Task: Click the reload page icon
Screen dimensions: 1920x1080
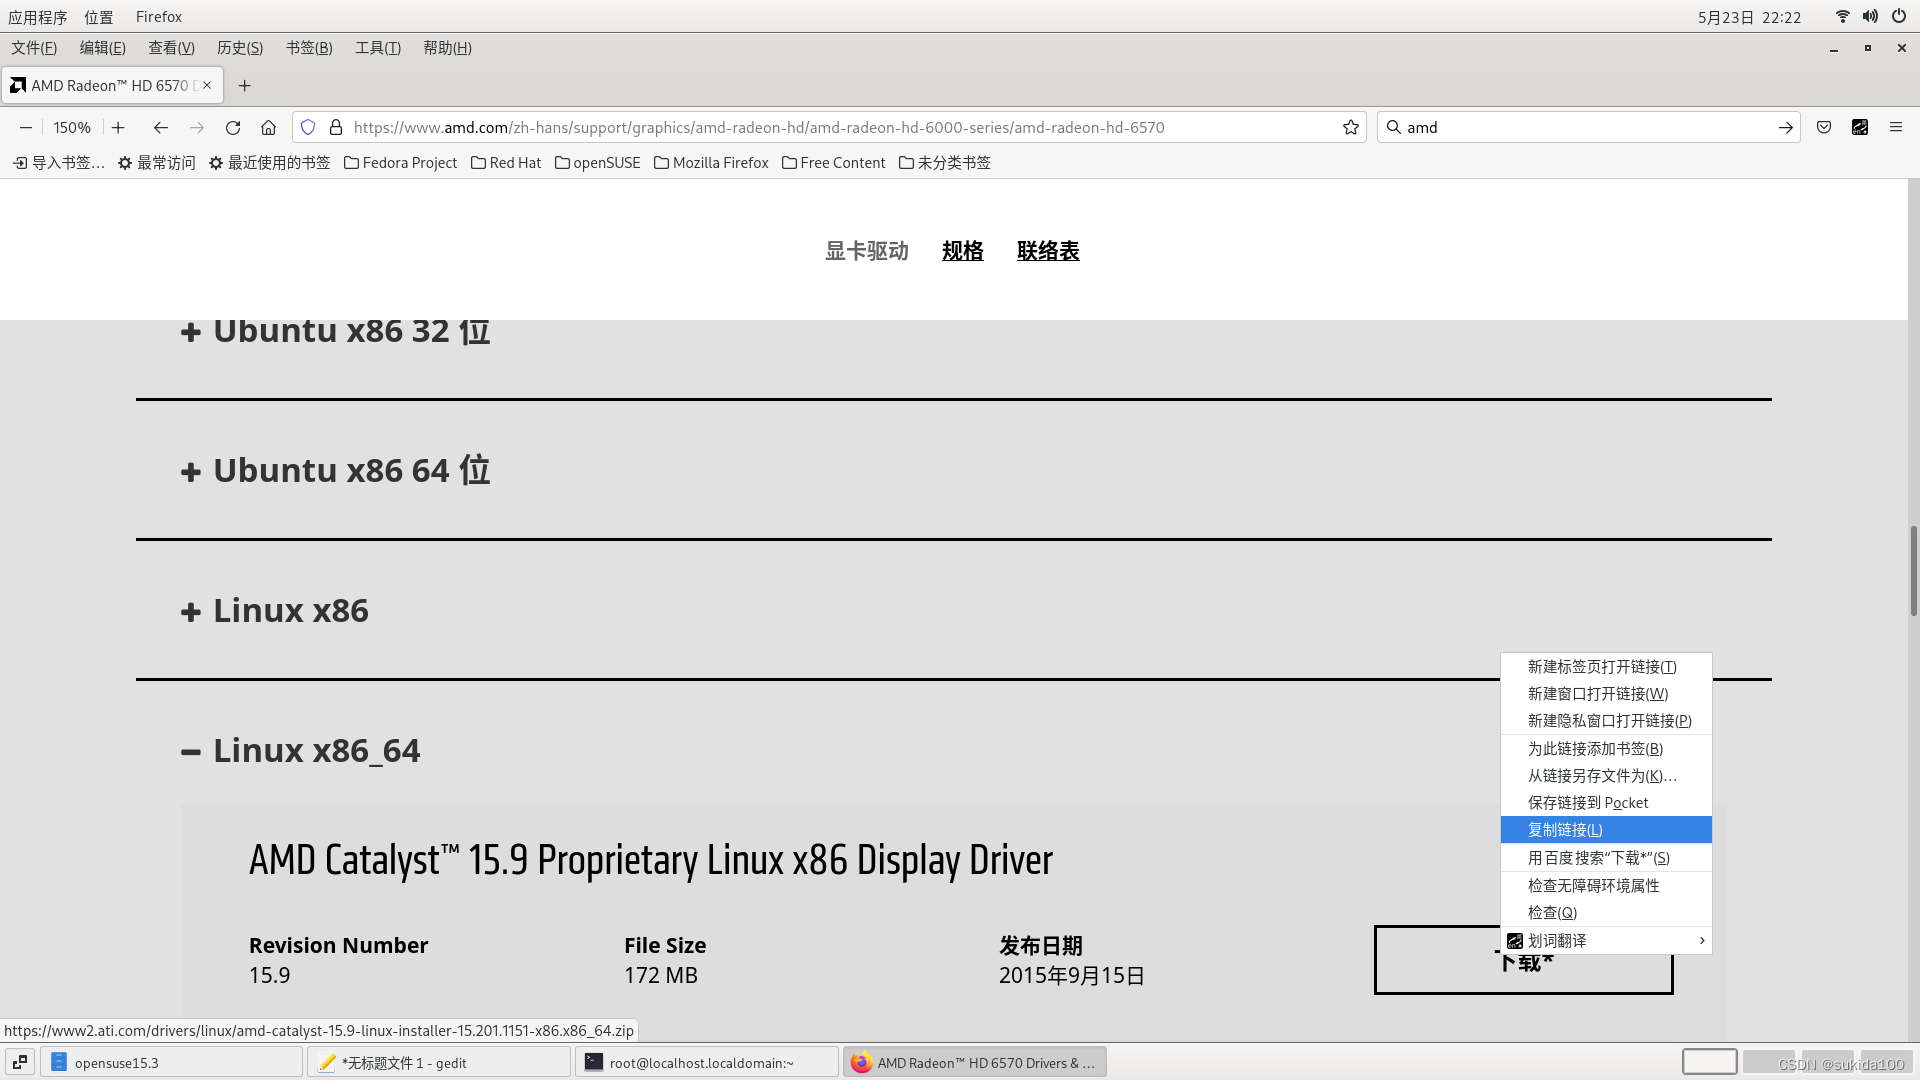Action: click(x=232, y=128)
